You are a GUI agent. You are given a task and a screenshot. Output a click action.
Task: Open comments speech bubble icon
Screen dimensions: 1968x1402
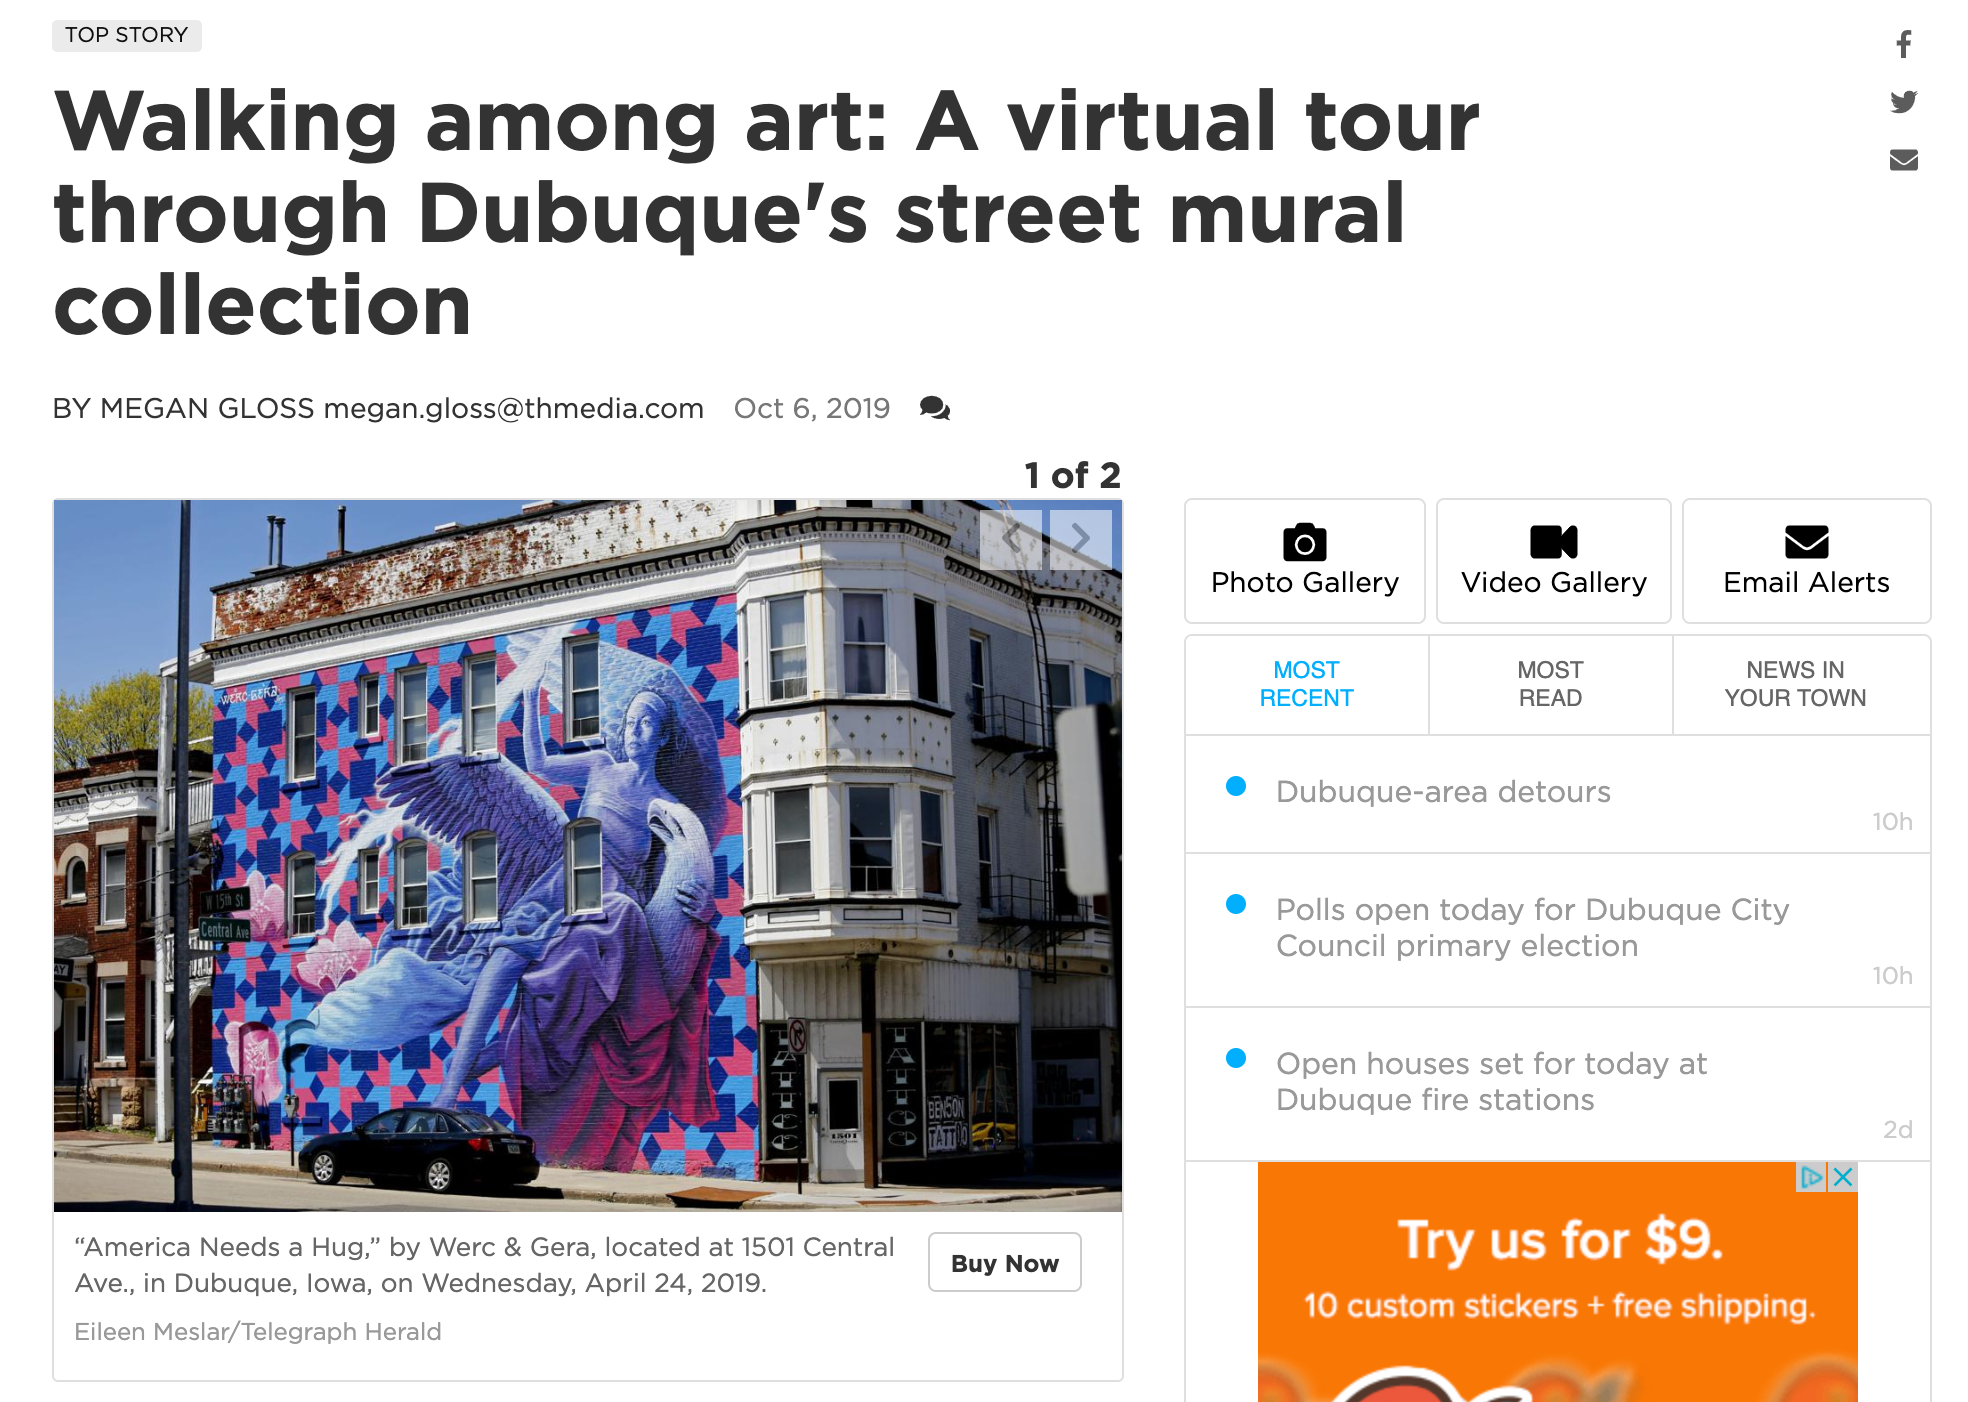tap(934, 408)
